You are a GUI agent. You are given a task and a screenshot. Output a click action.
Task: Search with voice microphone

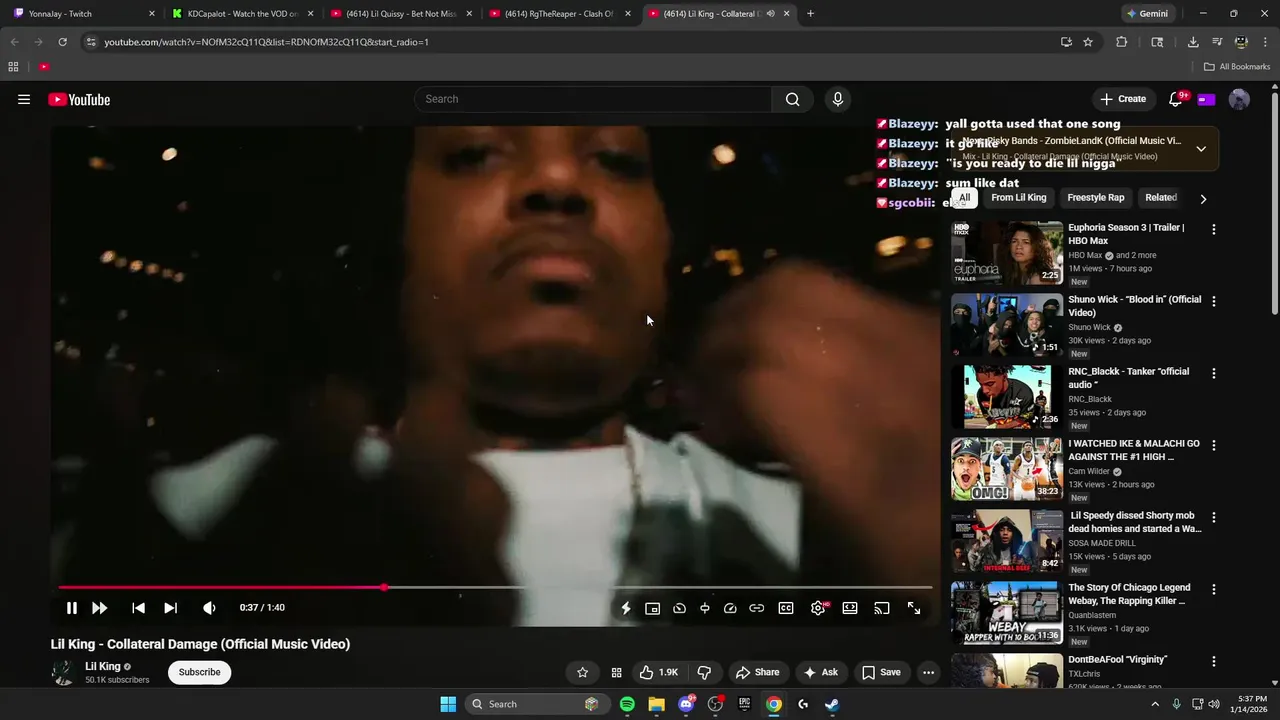[838, 99]
